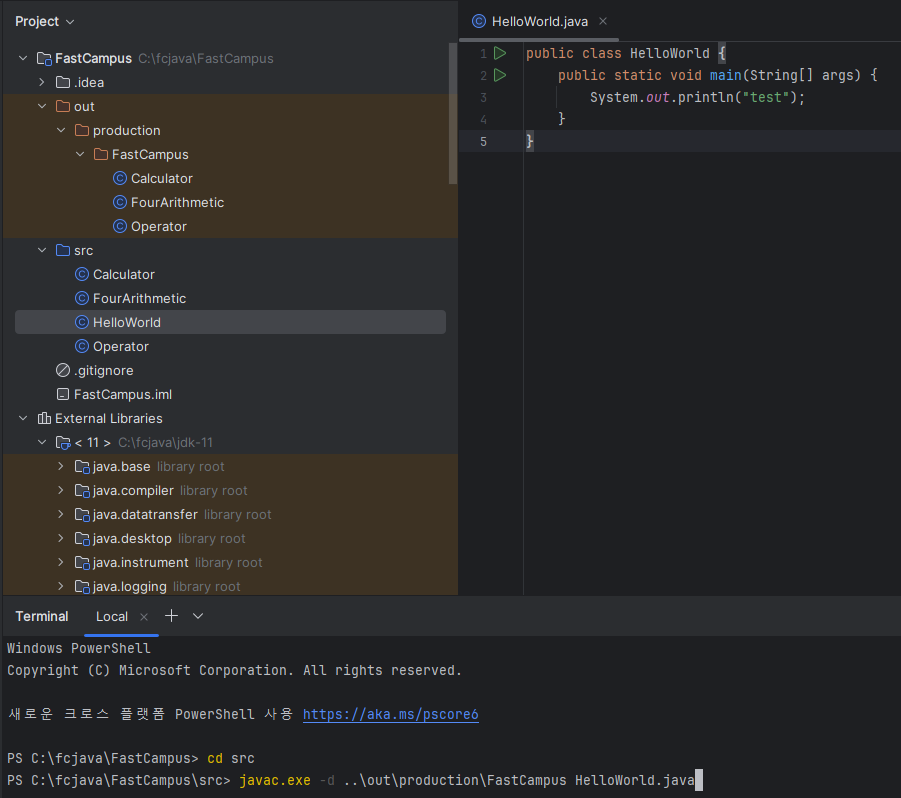901x798 pixels.
Task: Expand the .idea folder
Action: tap(42, 82)
